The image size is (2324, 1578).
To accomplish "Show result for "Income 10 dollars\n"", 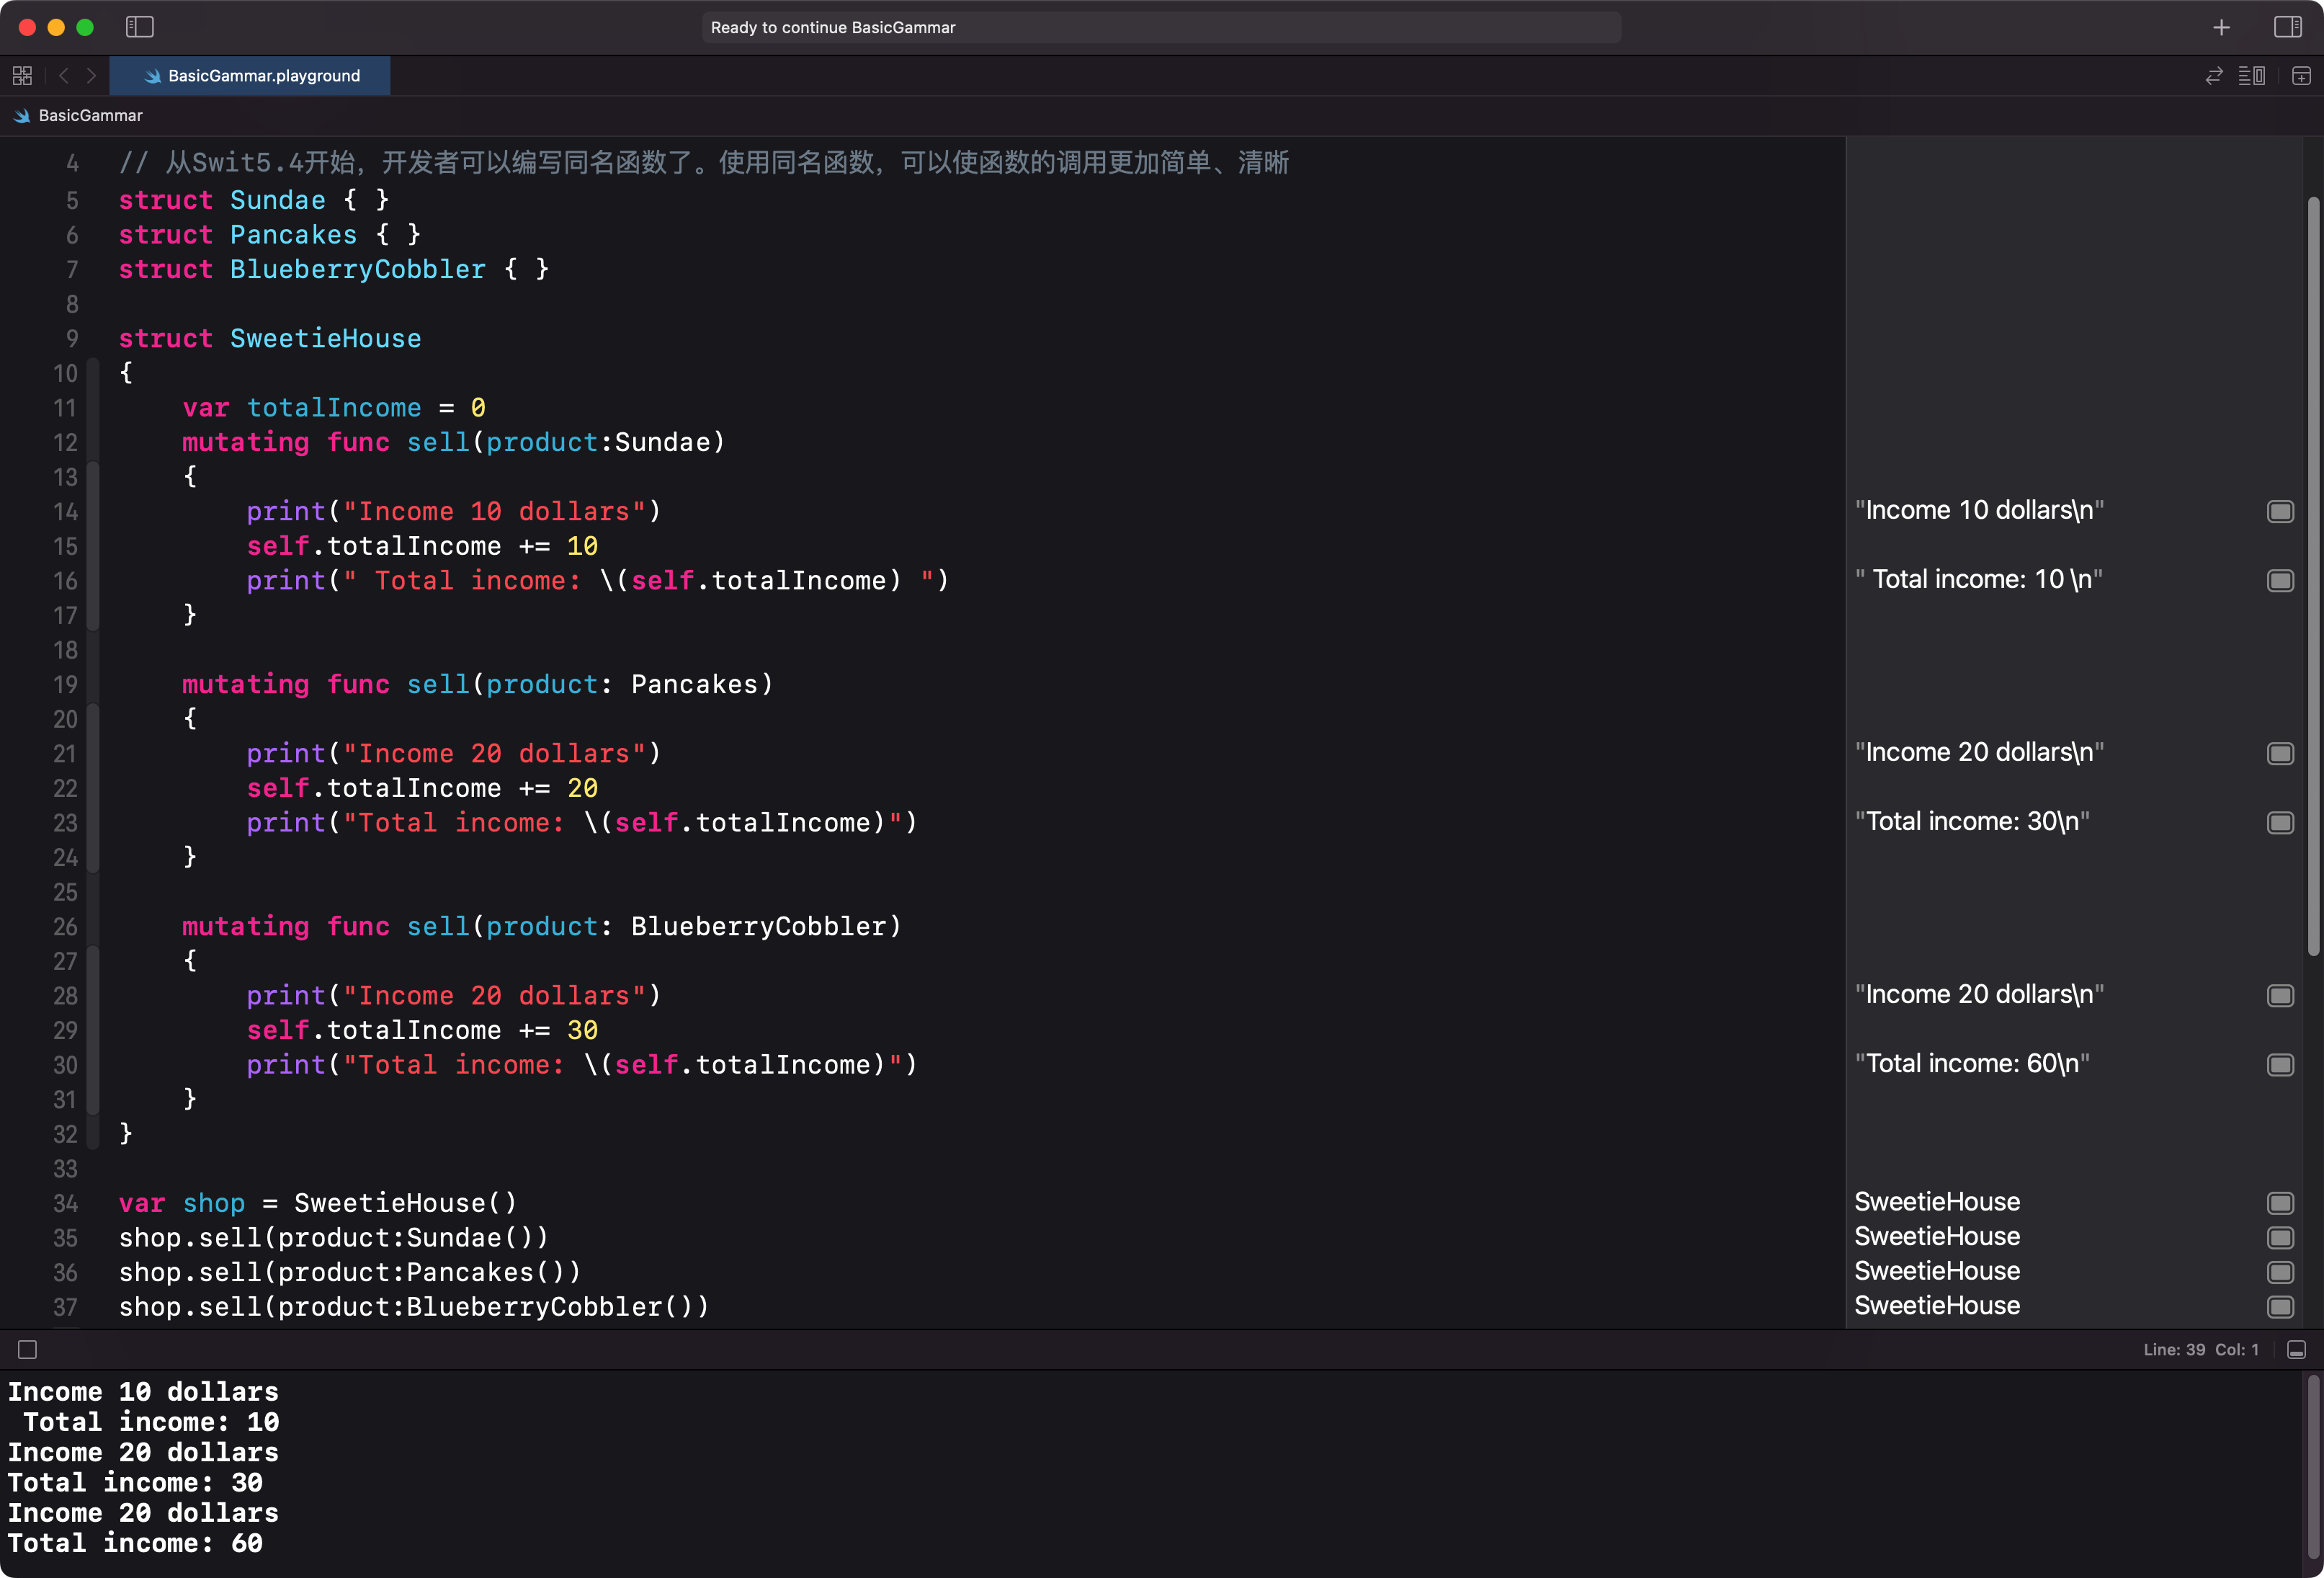I will (2280, 511).
